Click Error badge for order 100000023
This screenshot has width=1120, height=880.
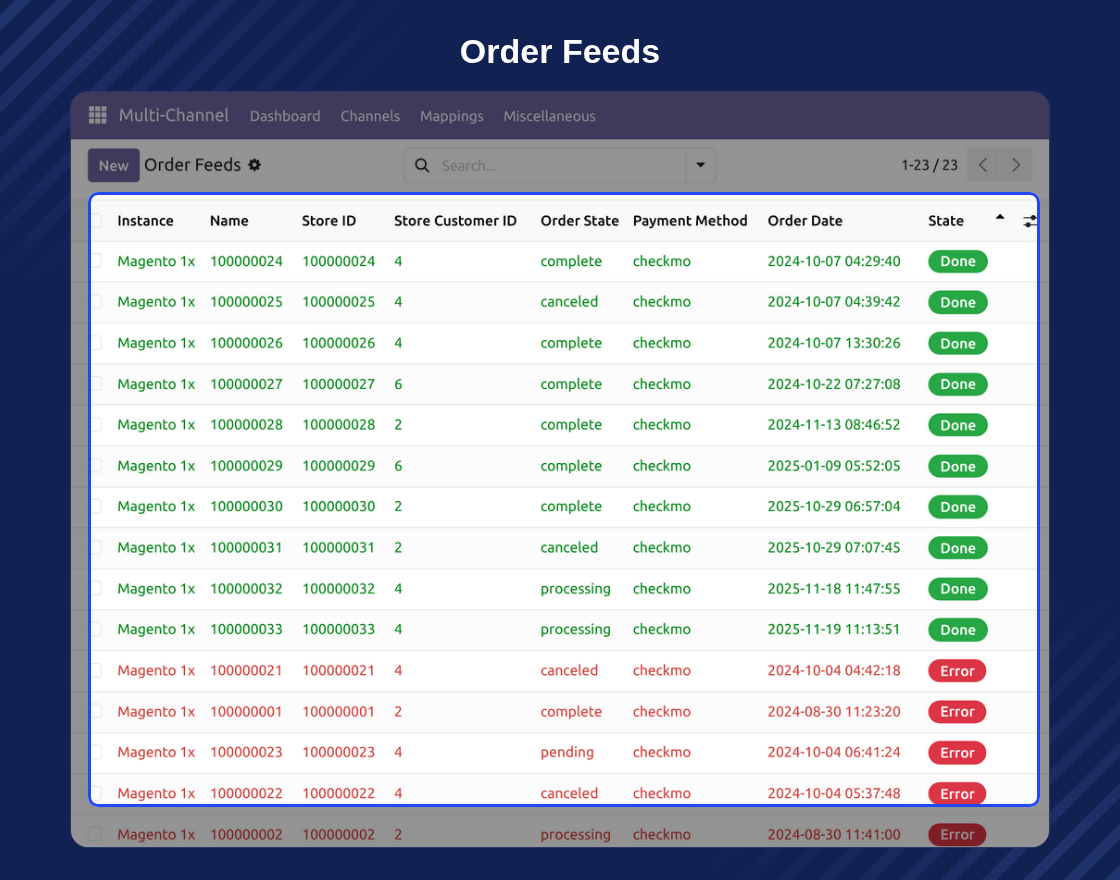pos(957,753)
